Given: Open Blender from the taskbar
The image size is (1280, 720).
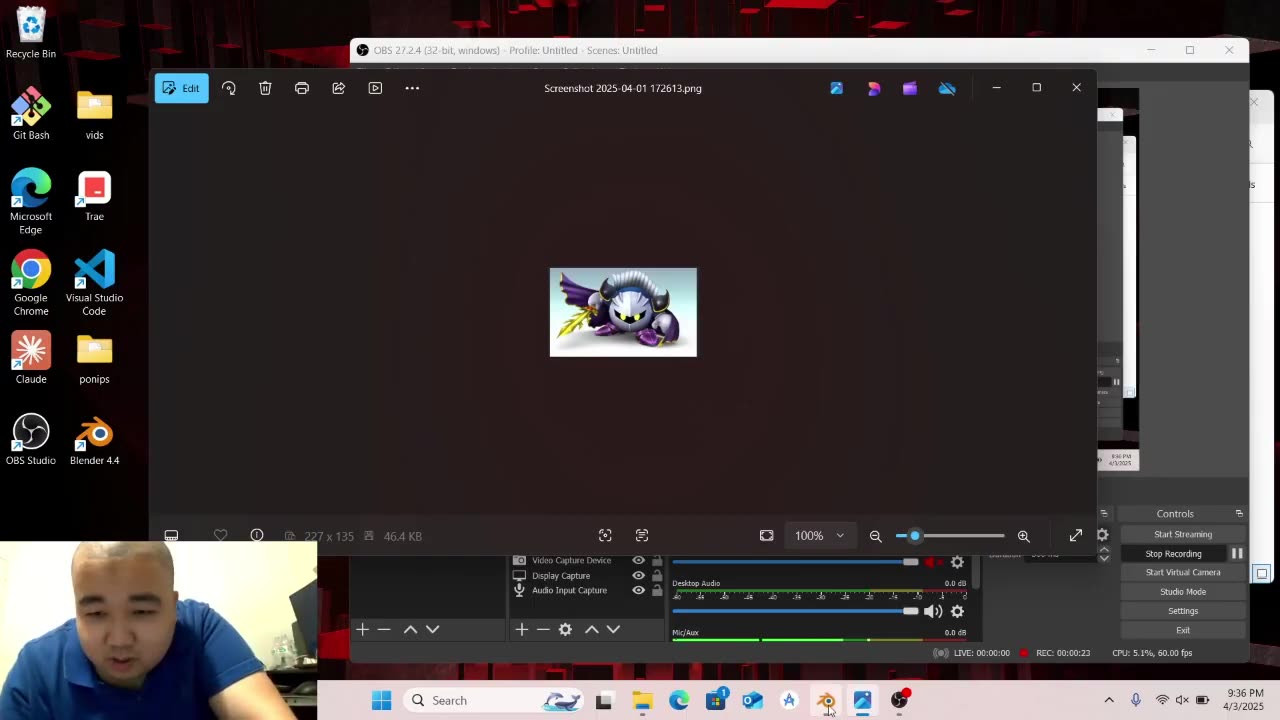Looking at the screenshot, I should click(826, 701).
